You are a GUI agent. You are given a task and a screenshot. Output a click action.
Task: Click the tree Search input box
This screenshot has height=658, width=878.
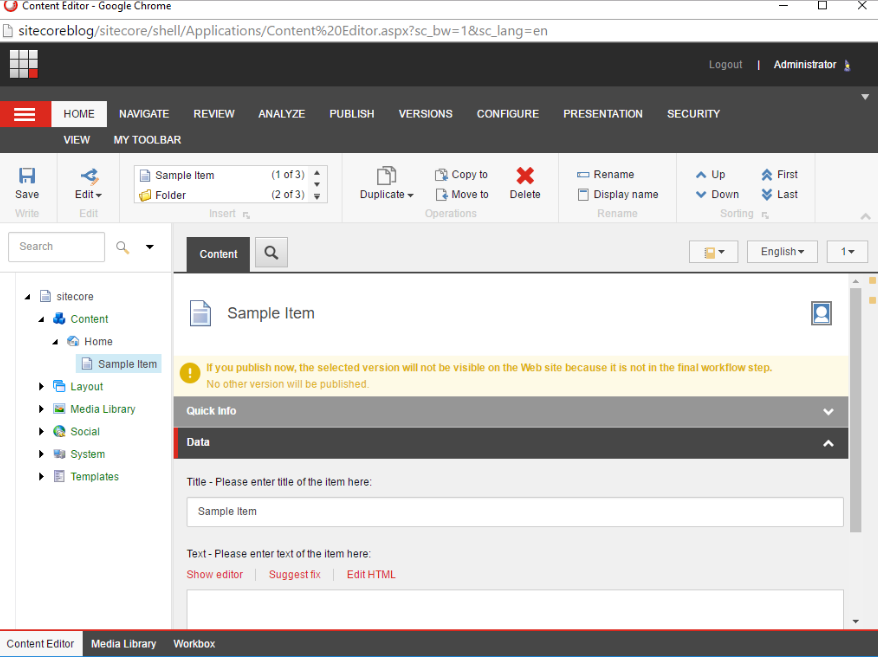56,247
